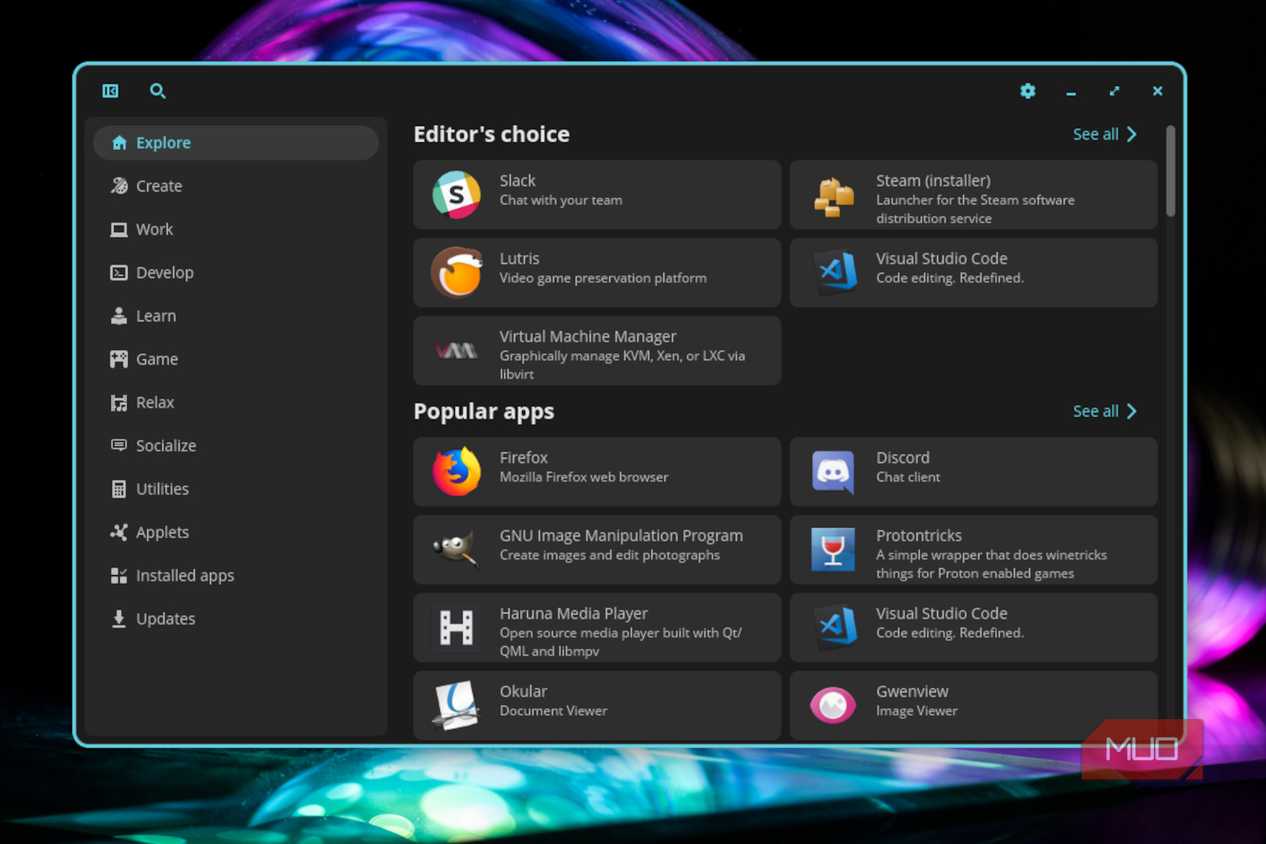Open the Slack title text

518,181
